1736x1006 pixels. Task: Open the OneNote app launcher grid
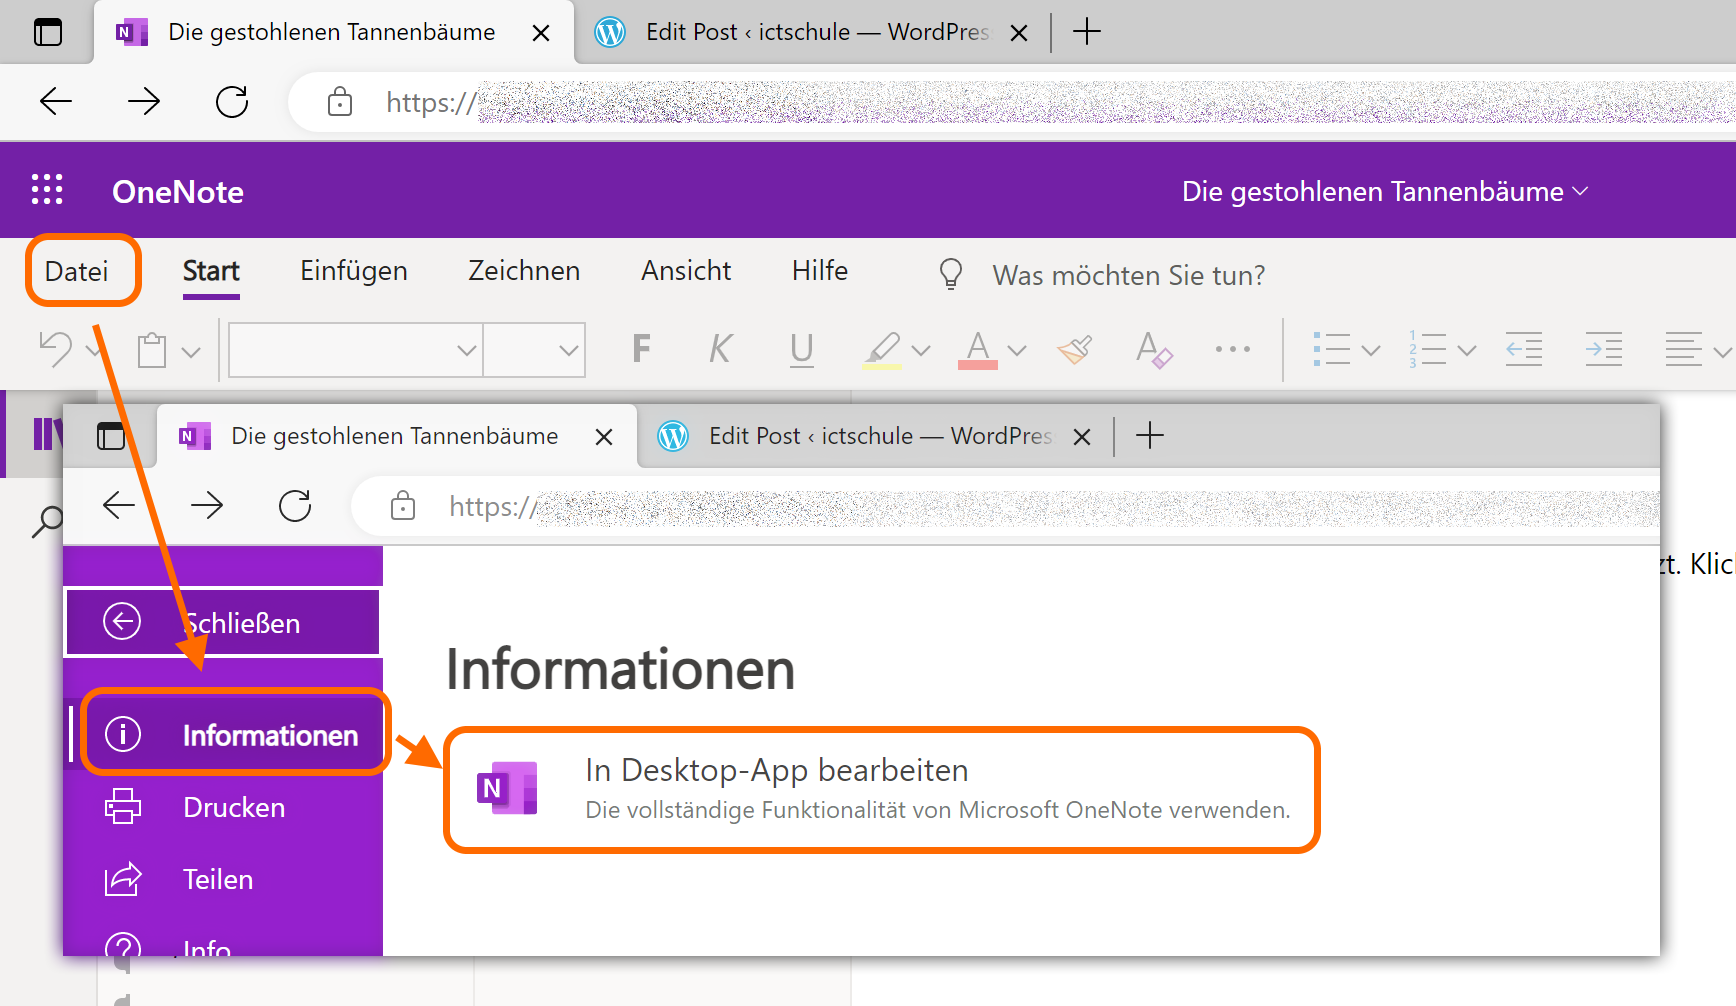point(47,190)
